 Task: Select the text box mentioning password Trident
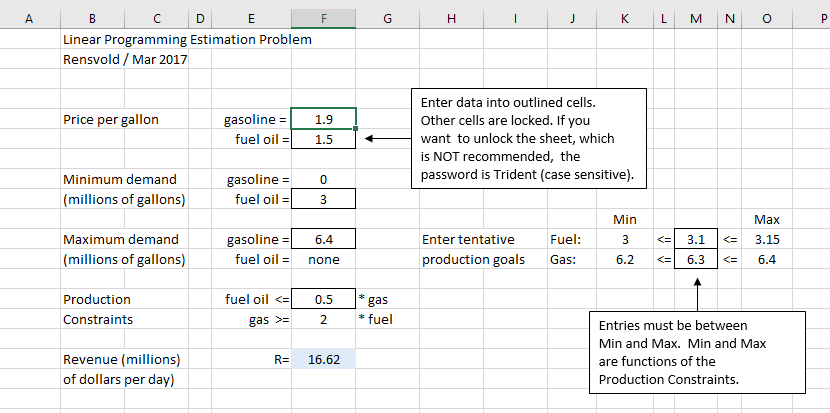pos(527,138)
